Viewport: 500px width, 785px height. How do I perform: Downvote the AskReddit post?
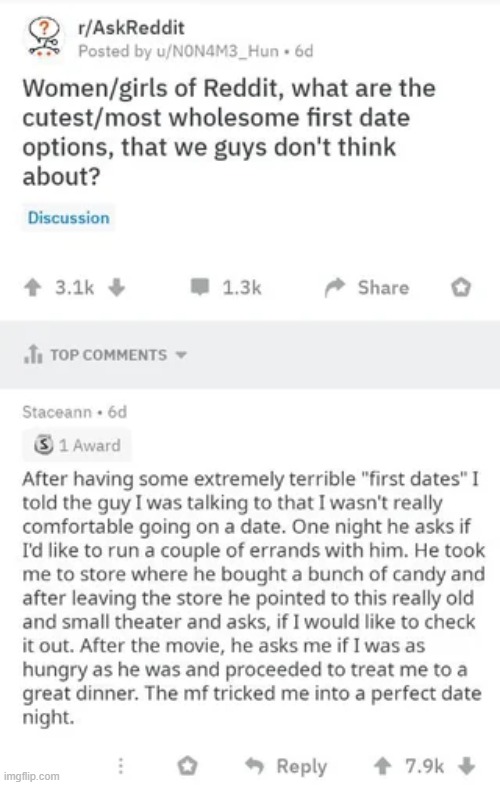[x=117, y=288]
